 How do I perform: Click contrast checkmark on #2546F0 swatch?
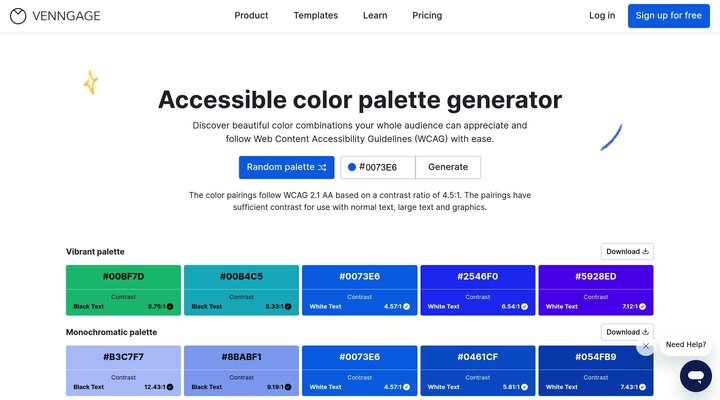point(524,306)
